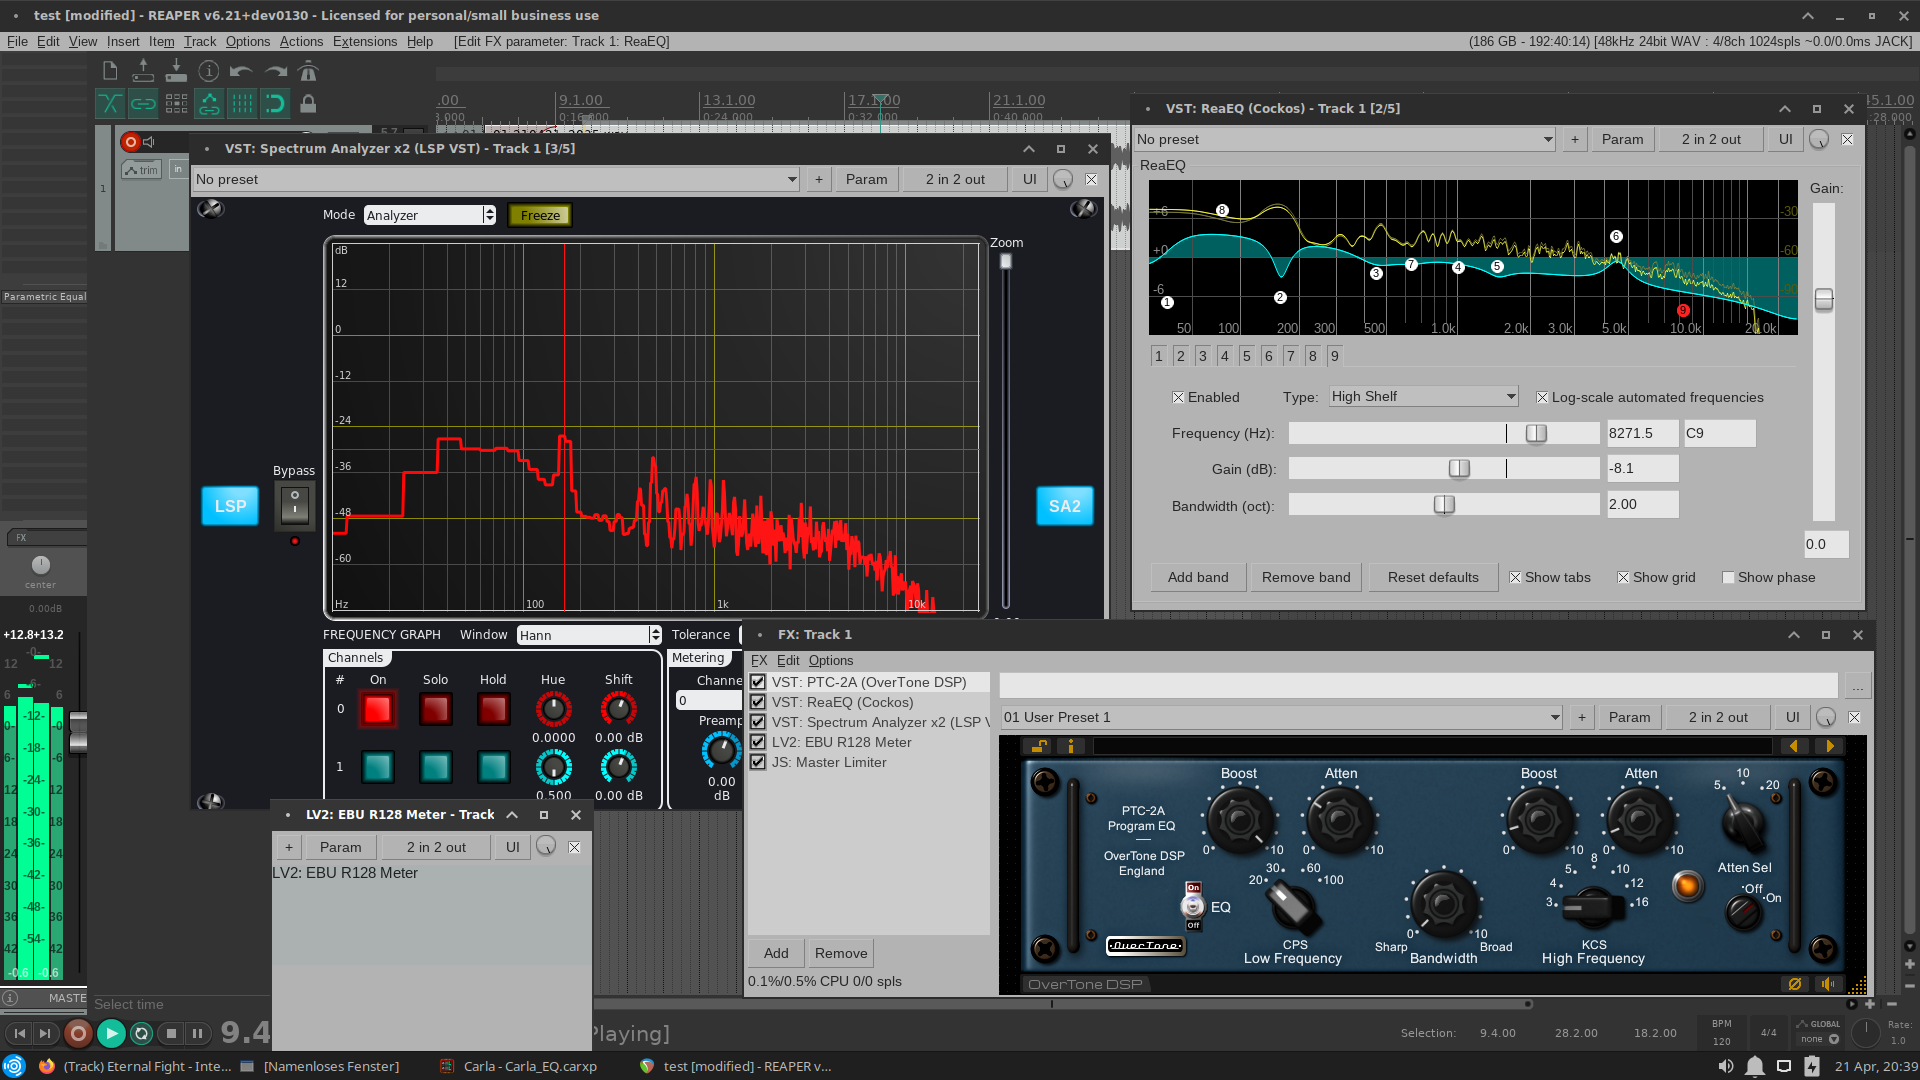The image size is (1920, 1080).
Task: Toggle the PTC-2A EQ on/off switch
Action: click(1193, 906)
